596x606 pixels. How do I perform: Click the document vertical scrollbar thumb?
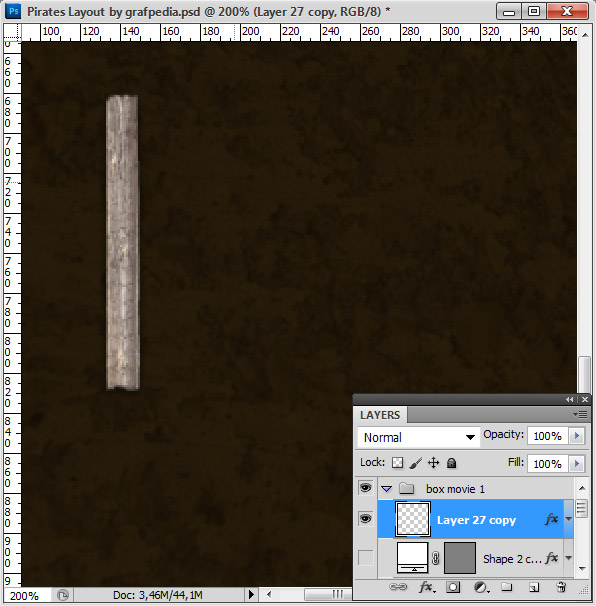point(585,375)
